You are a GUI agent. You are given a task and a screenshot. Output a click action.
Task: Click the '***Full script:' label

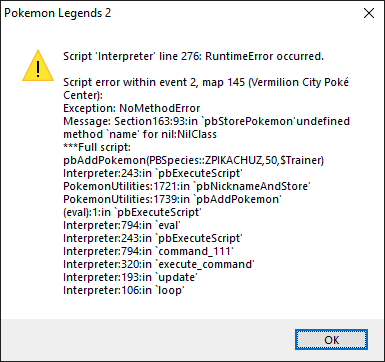(97, 147)
